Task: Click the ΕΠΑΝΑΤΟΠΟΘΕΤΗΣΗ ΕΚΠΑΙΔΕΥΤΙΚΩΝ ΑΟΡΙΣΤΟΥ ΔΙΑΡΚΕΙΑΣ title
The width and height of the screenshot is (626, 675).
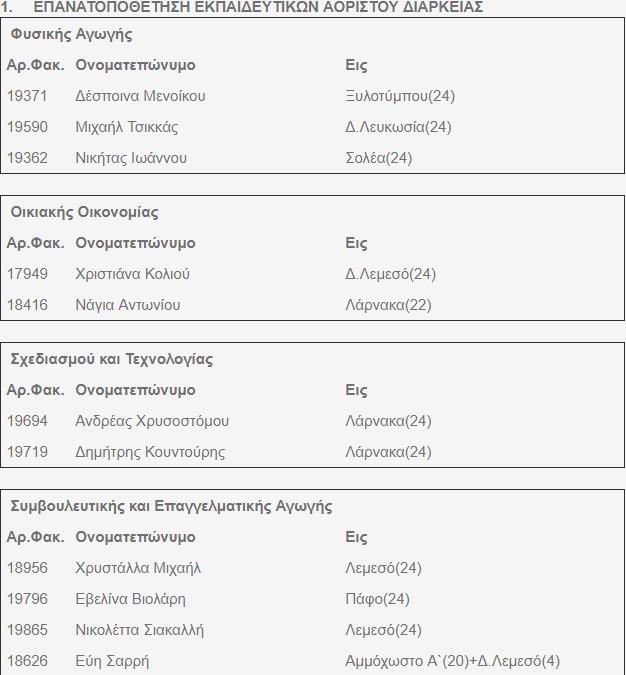Action: click(x=258, y=7)
